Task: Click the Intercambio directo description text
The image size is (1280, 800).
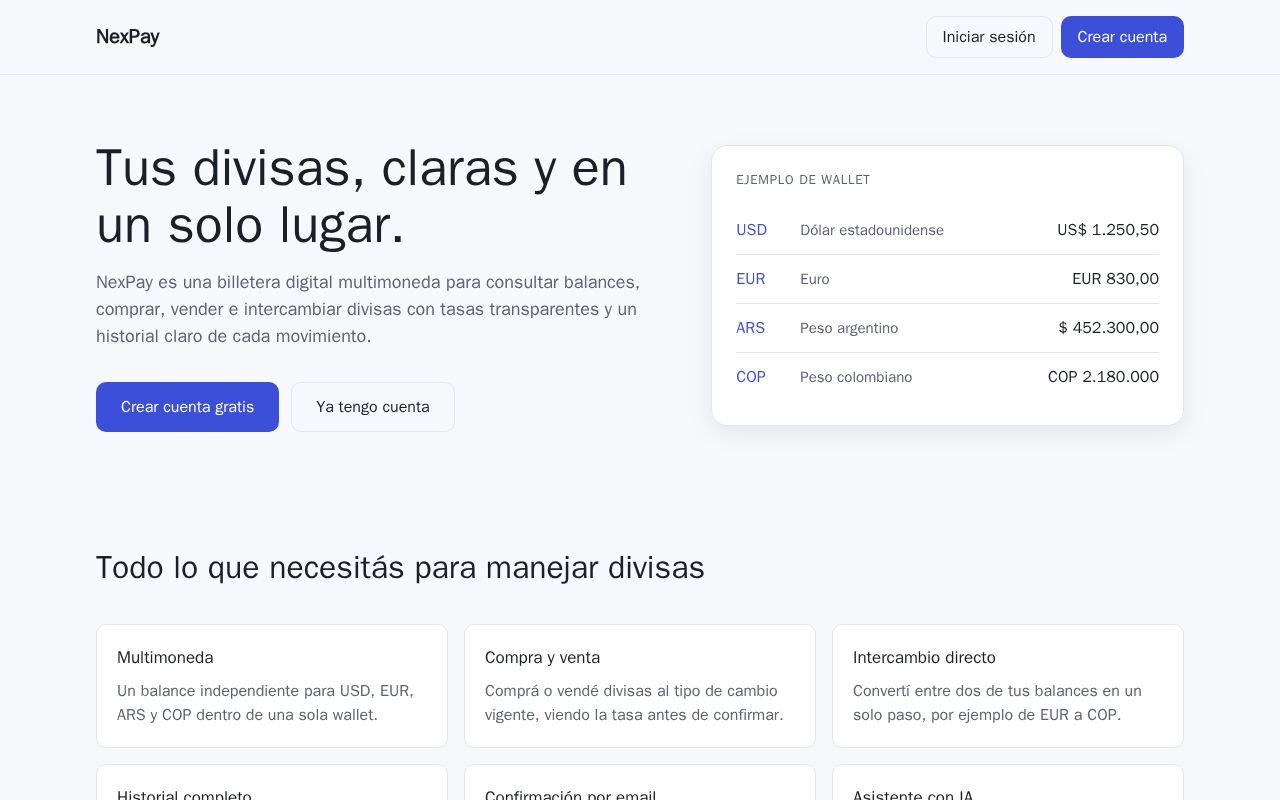Action: 997,703
